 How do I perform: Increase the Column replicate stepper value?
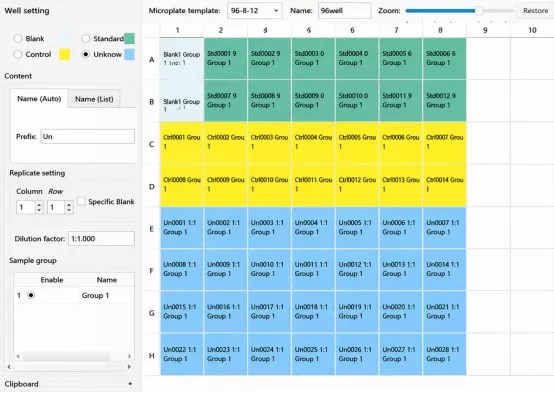[39, 205]
